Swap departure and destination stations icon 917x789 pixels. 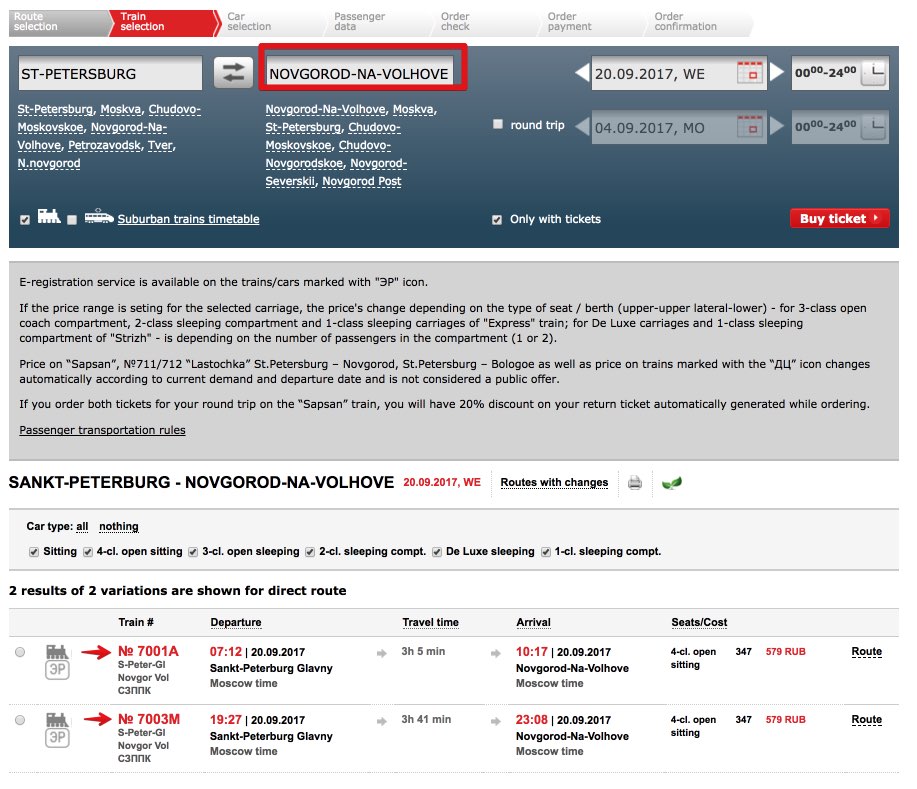pos(233,73)
